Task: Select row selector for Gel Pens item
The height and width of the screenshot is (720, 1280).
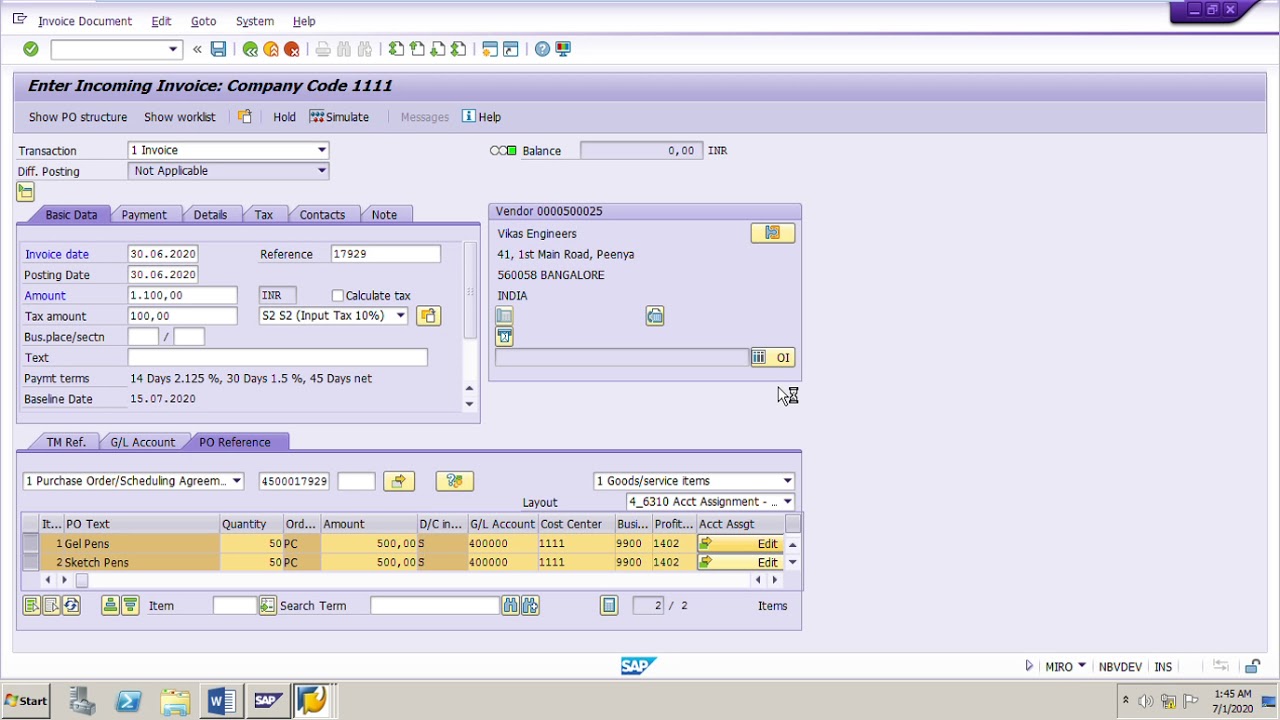Action: 30,544
